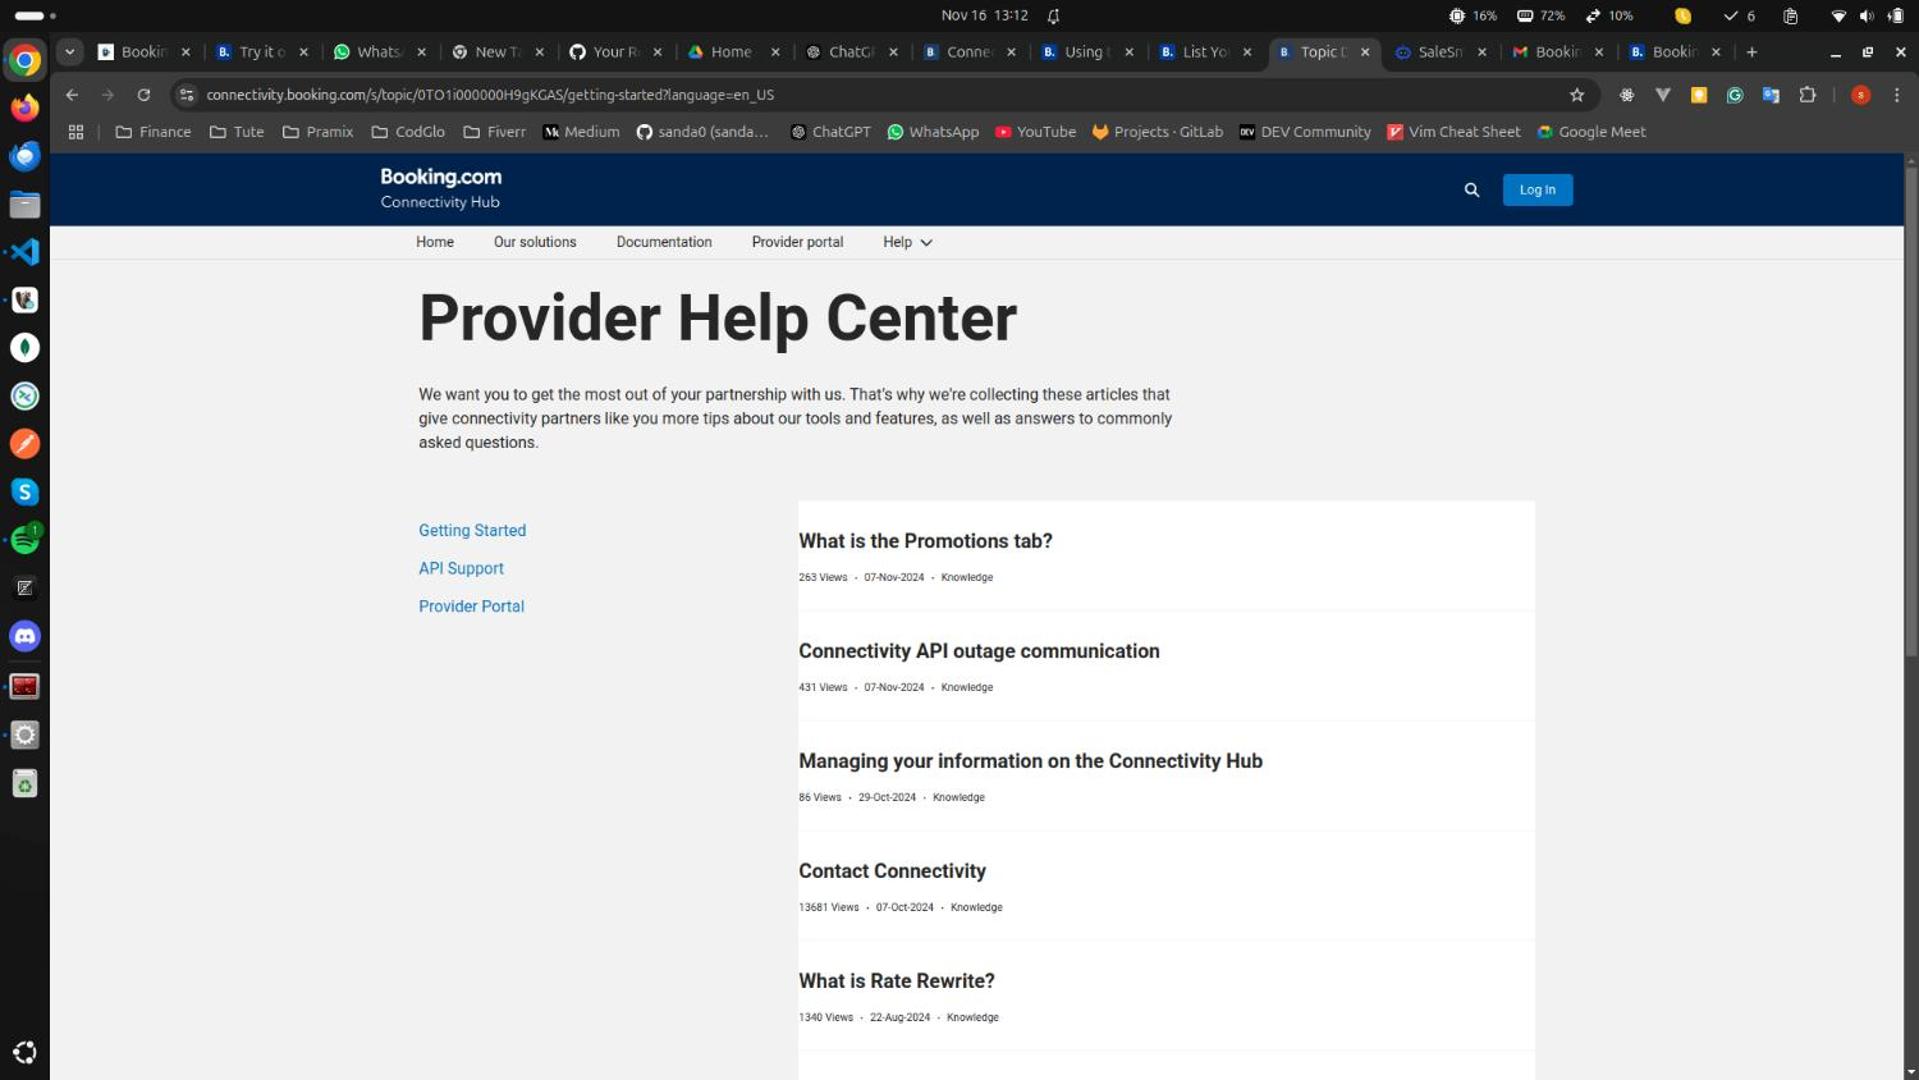Screen dimensions: 1919x1080
Task: Open the Fiverr bookmarks folder
Action: pyautogui.click(x=495, y=132)
